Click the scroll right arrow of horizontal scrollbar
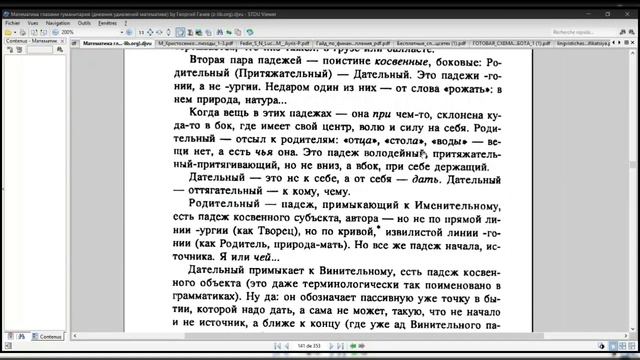This screenshot has width=640, height=360. coord(626,336)
